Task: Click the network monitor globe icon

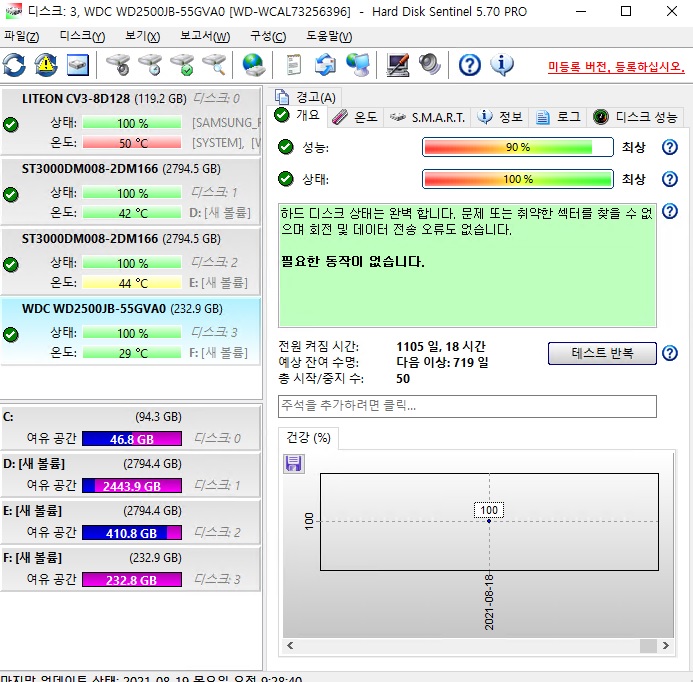Action: (358, 65)
